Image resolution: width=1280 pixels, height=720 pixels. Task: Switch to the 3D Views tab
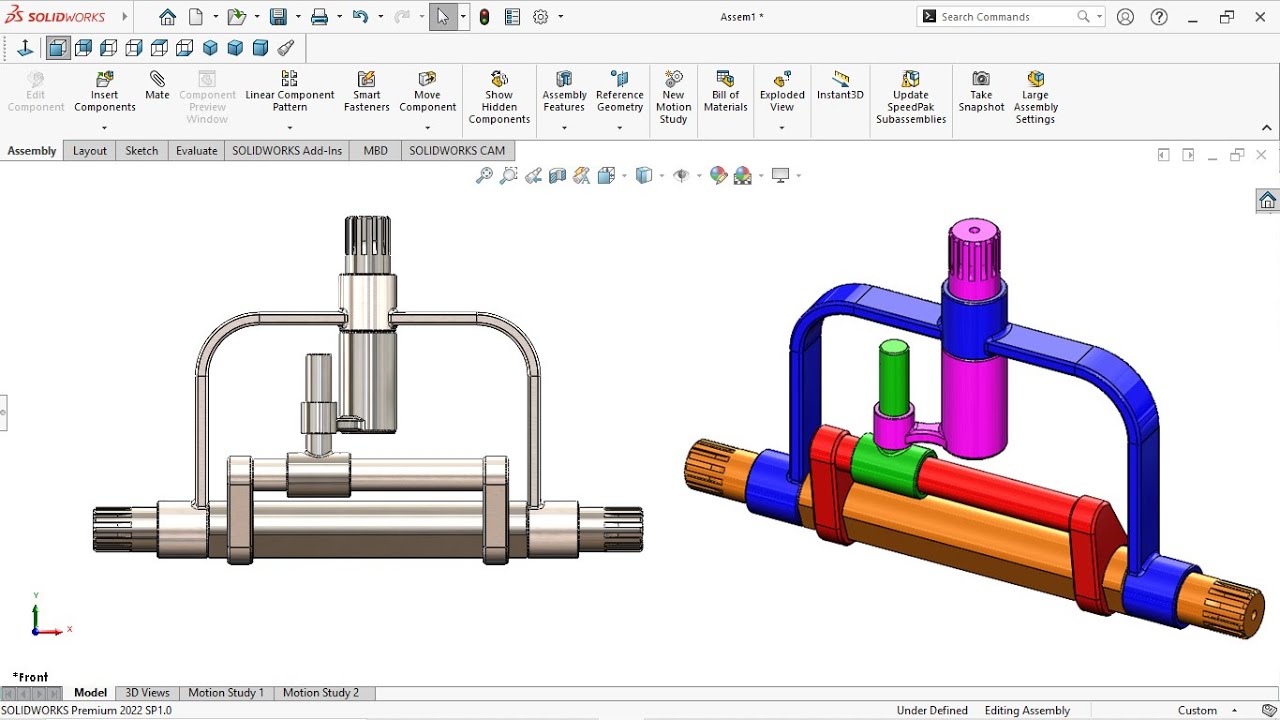coord(147,693)
